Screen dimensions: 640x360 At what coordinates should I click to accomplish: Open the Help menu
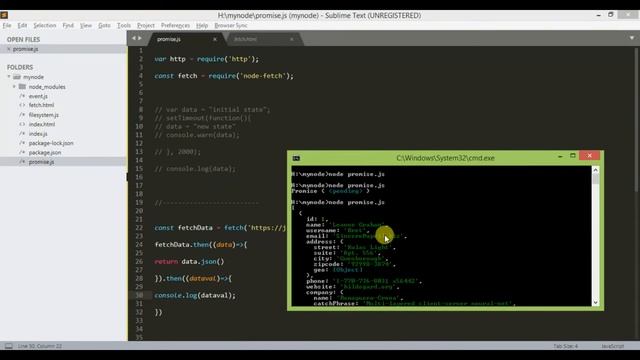[x=202, y=25]
